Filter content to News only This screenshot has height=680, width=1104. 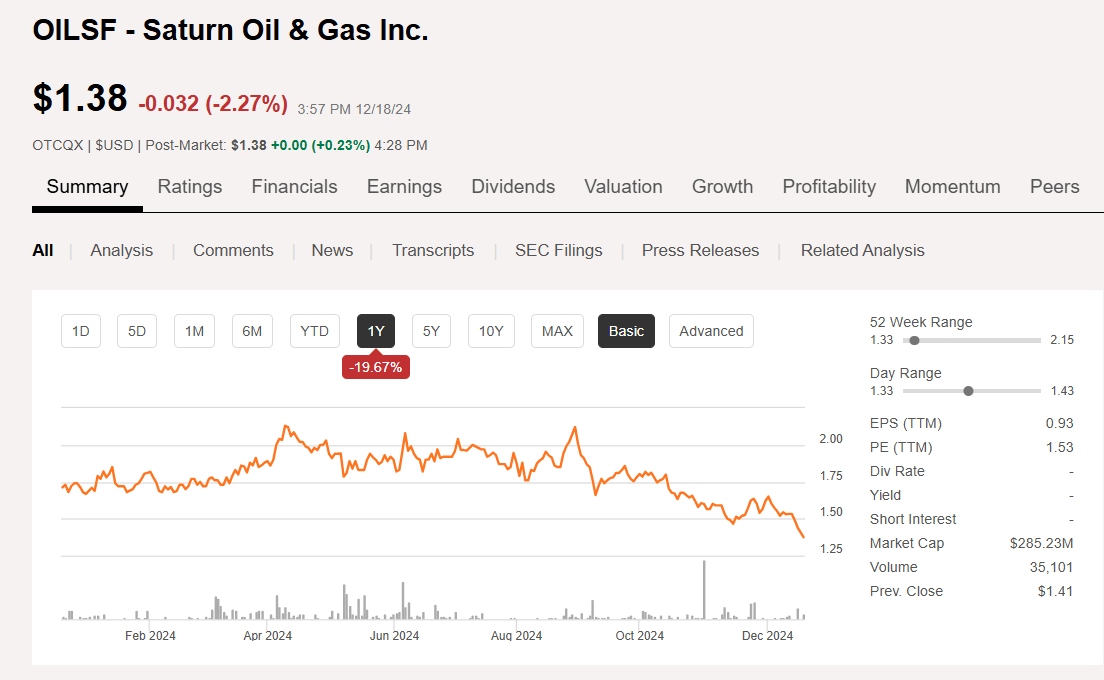click(x=332, y=250)
